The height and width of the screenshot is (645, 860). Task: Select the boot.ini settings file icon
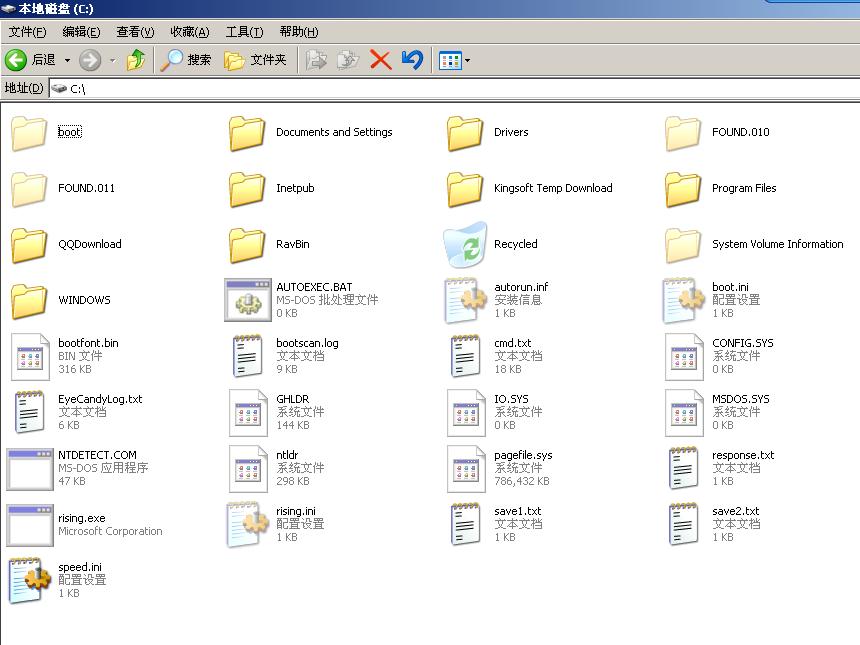(x=684, y=300)
